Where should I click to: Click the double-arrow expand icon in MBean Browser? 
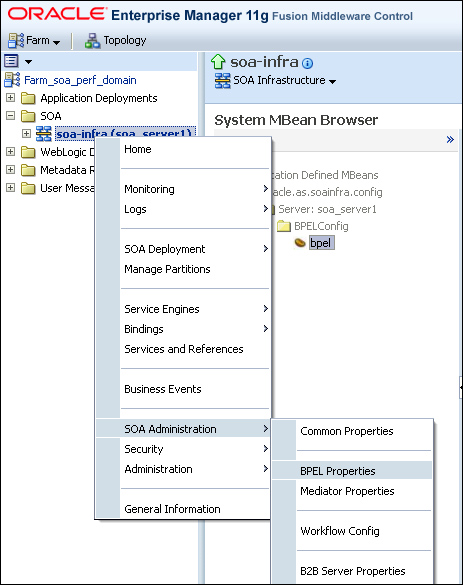click(450, 140)
